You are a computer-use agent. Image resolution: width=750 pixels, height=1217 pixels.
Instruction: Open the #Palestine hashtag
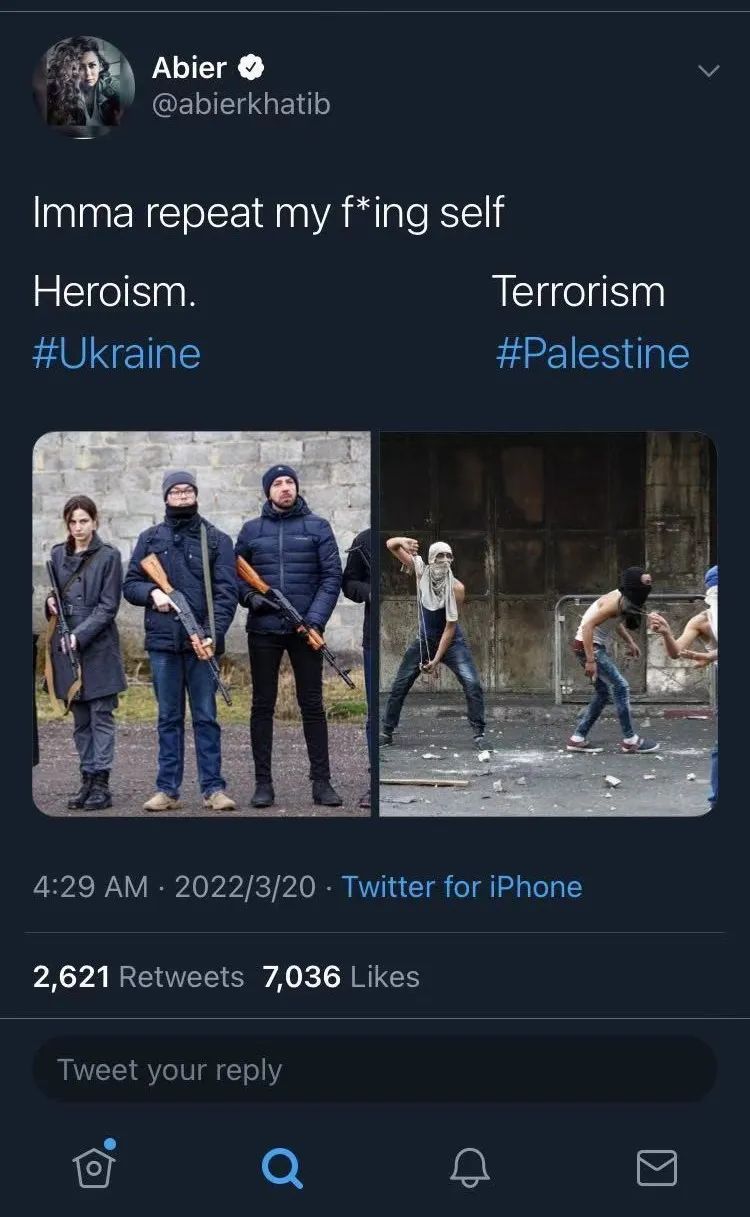click(x=592, y=354)
